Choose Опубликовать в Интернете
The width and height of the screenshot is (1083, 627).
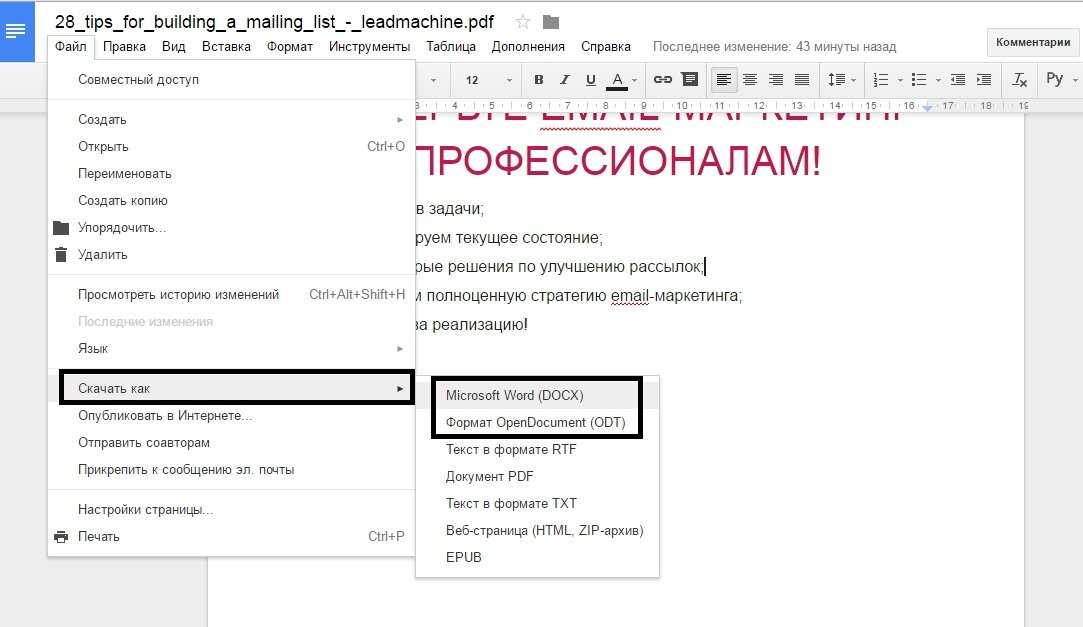tap(231, 416)
